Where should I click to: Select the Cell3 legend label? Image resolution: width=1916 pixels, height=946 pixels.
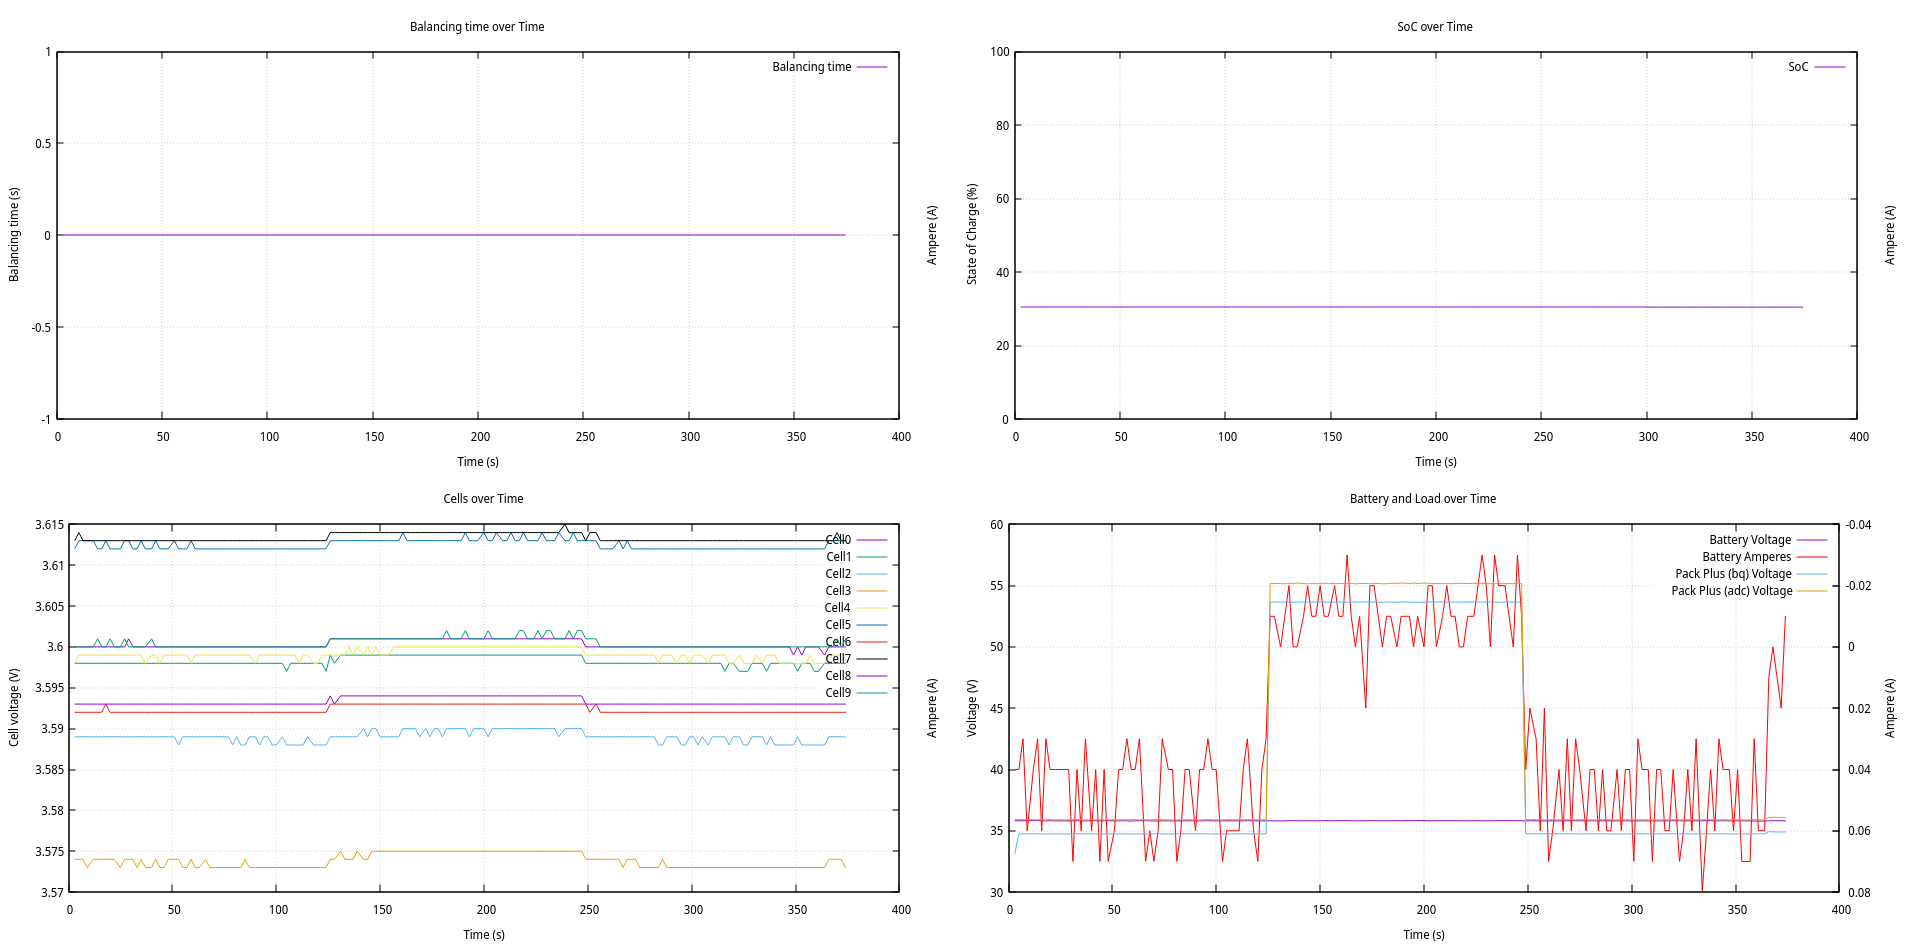coord(838,591)
